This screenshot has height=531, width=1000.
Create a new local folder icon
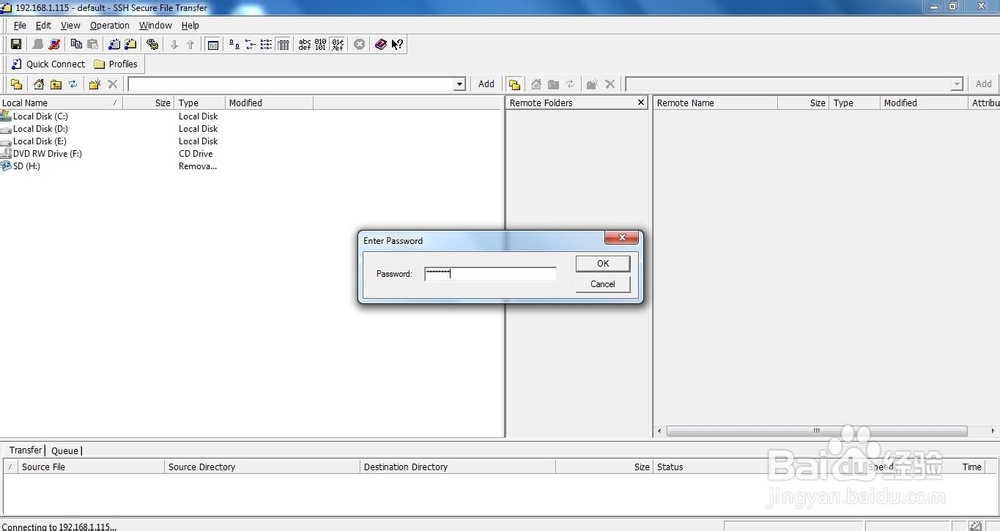[x=95, y=84]
